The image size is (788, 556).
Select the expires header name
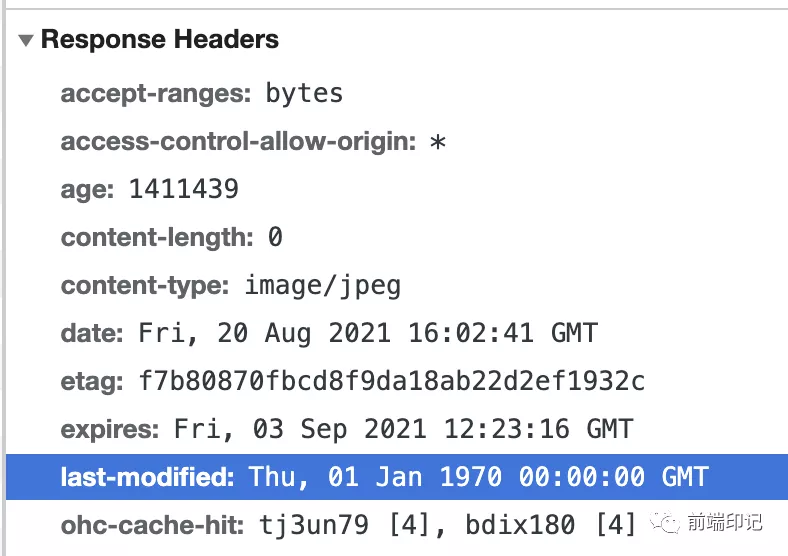pos(110,429)
